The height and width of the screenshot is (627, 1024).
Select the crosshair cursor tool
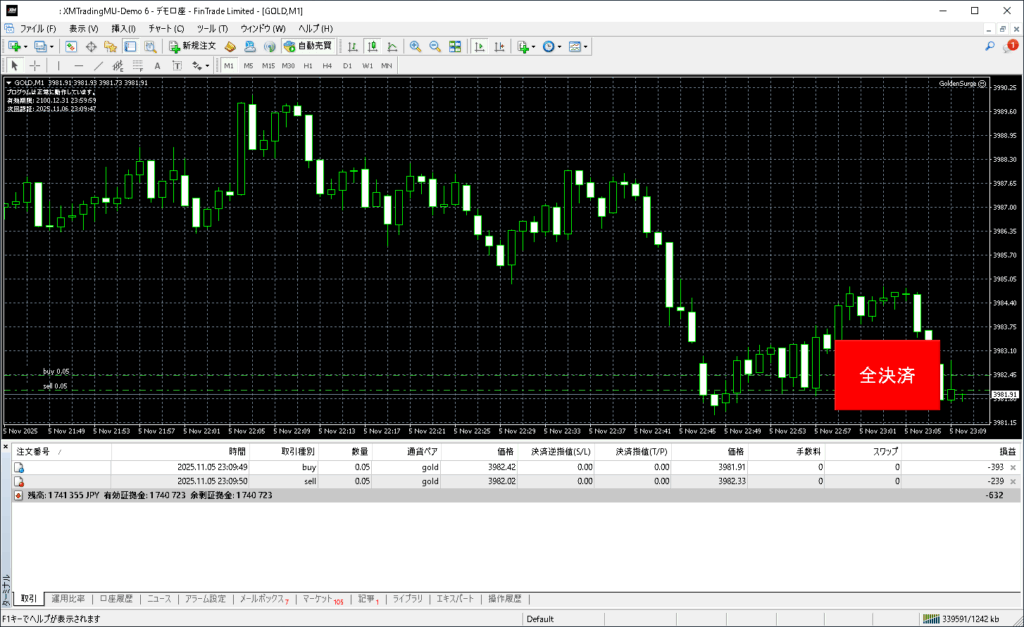[35, 65]
